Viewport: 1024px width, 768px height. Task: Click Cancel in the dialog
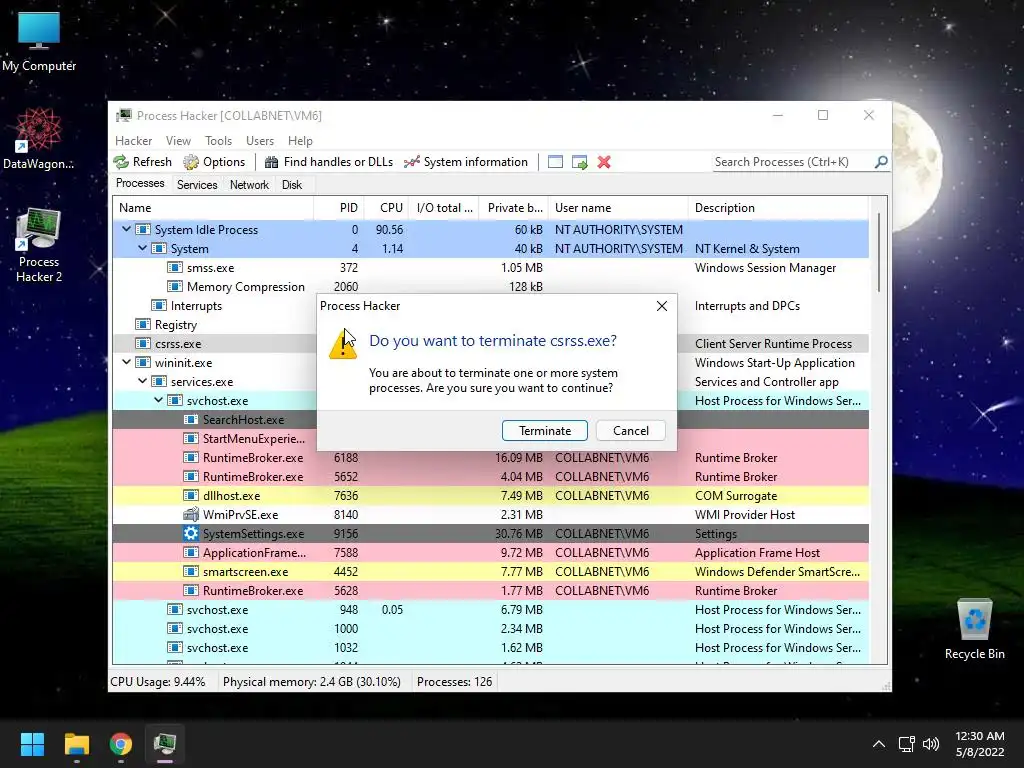631,430
